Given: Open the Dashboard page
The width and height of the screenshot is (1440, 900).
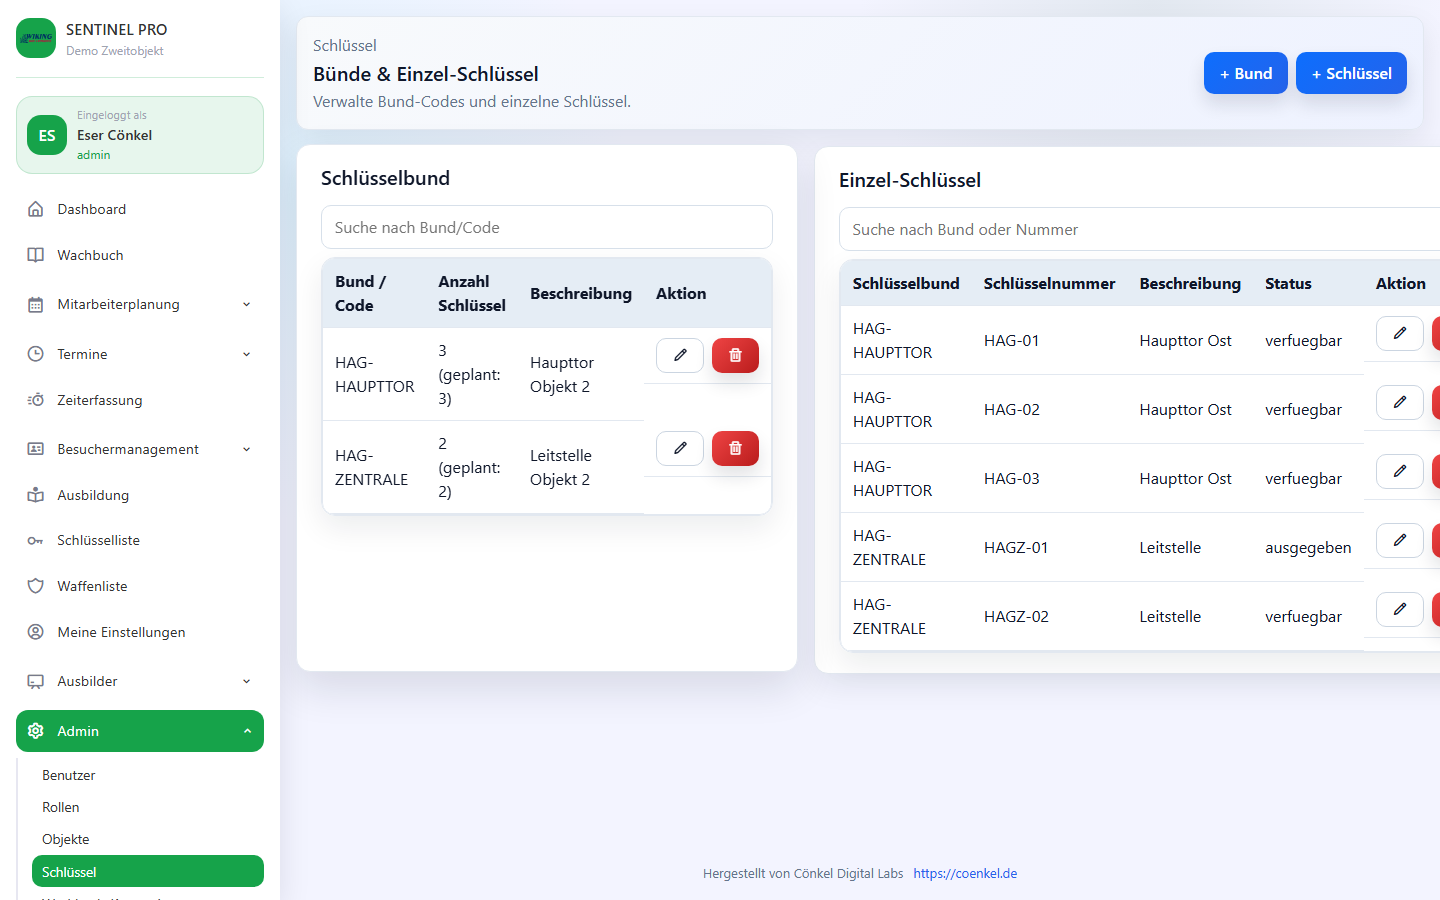Looking at the screenshot, I should coord(92,209).
